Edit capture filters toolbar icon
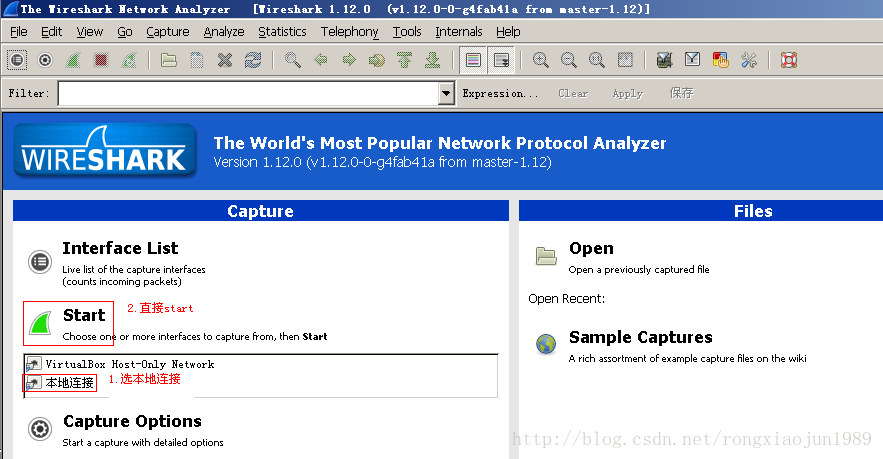Viewport: 883px width, 459px height. [x=664, y=60]
